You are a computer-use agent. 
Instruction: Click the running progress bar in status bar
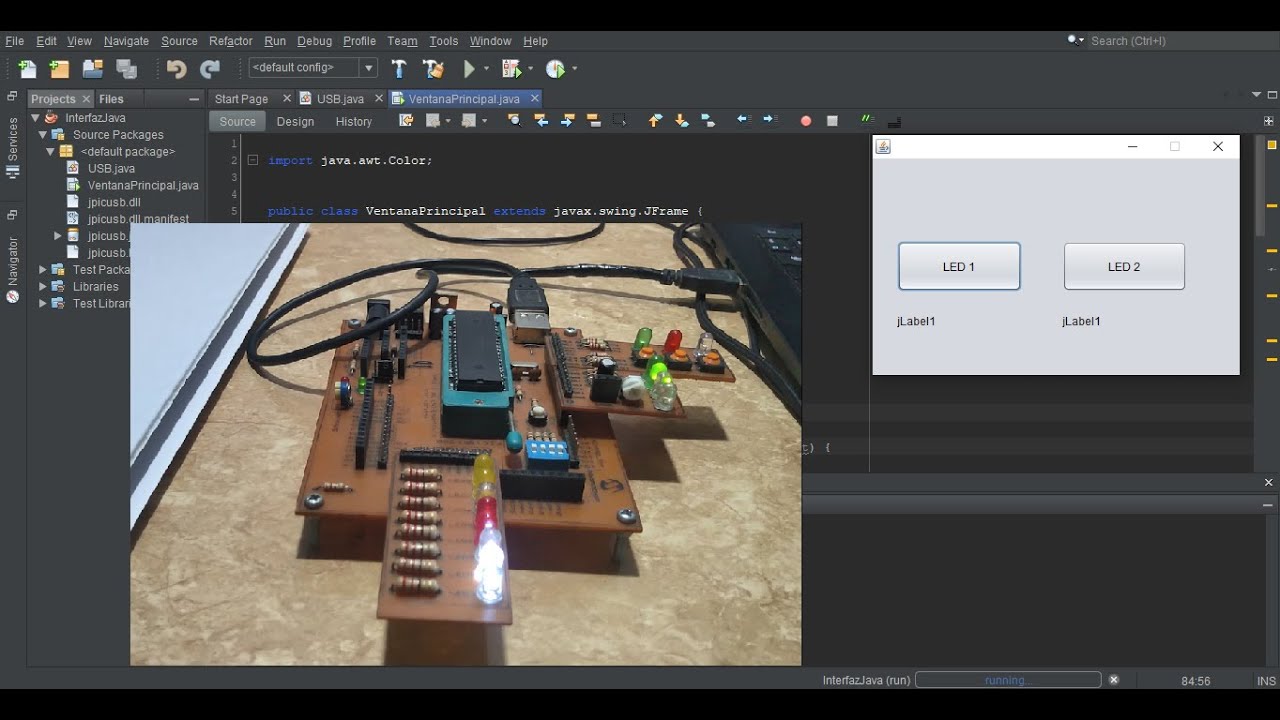click(1008, 680)
